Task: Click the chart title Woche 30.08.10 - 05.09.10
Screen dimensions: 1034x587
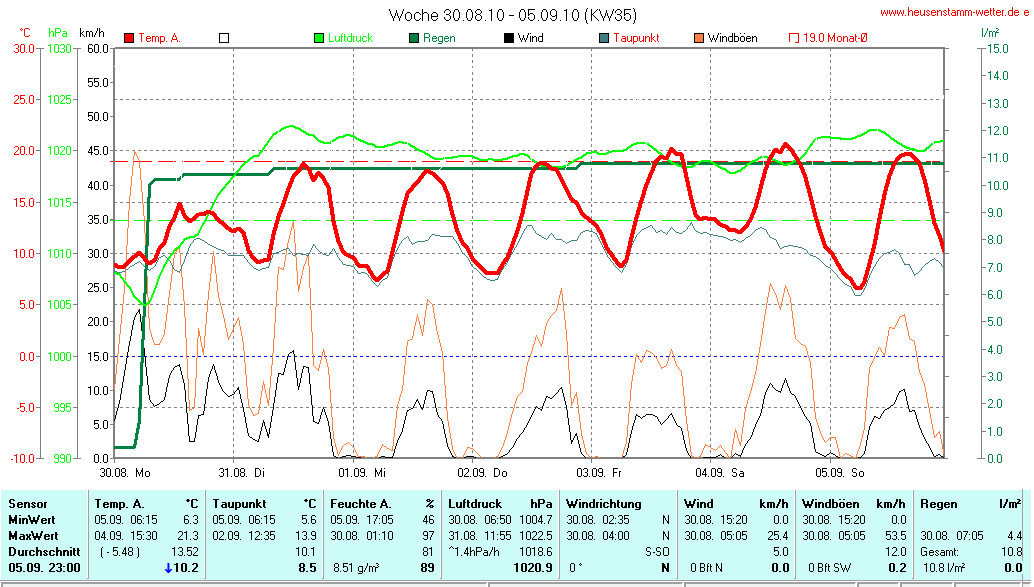Action: 512,15
